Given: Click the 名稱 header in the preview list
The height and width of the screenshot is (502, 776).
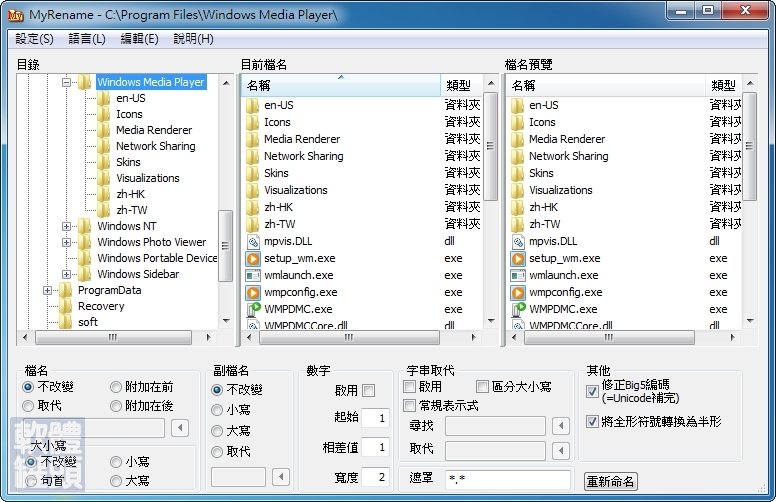Looking at the screenshot, I should [605, 86].
